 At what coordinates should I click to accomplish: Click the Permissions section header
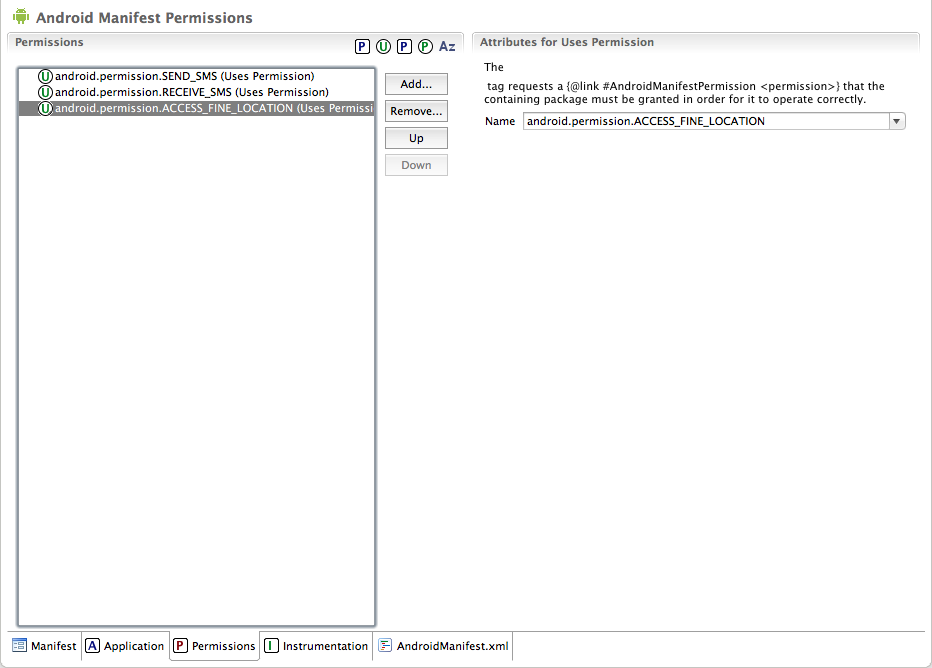point(49,42)
